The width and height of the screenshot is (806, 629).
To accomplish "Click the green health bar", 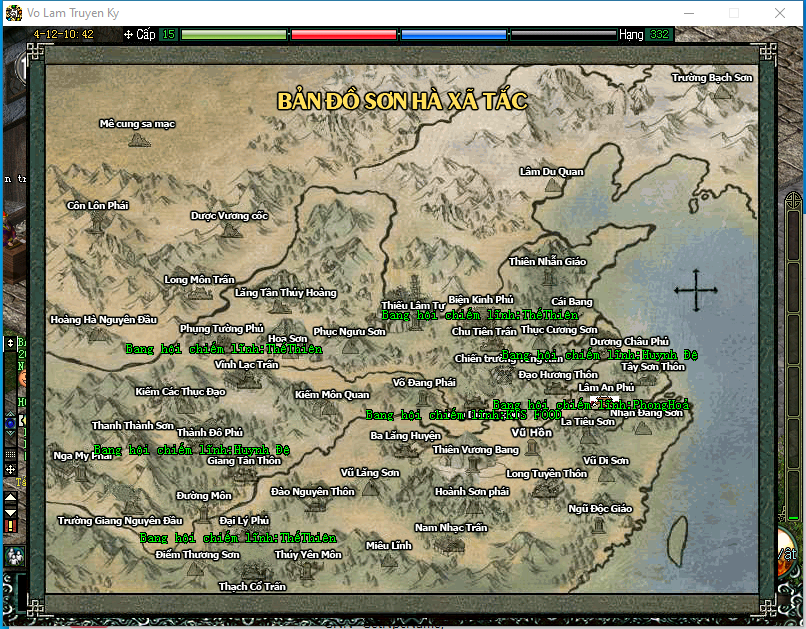I will click(x=234, y=34).
